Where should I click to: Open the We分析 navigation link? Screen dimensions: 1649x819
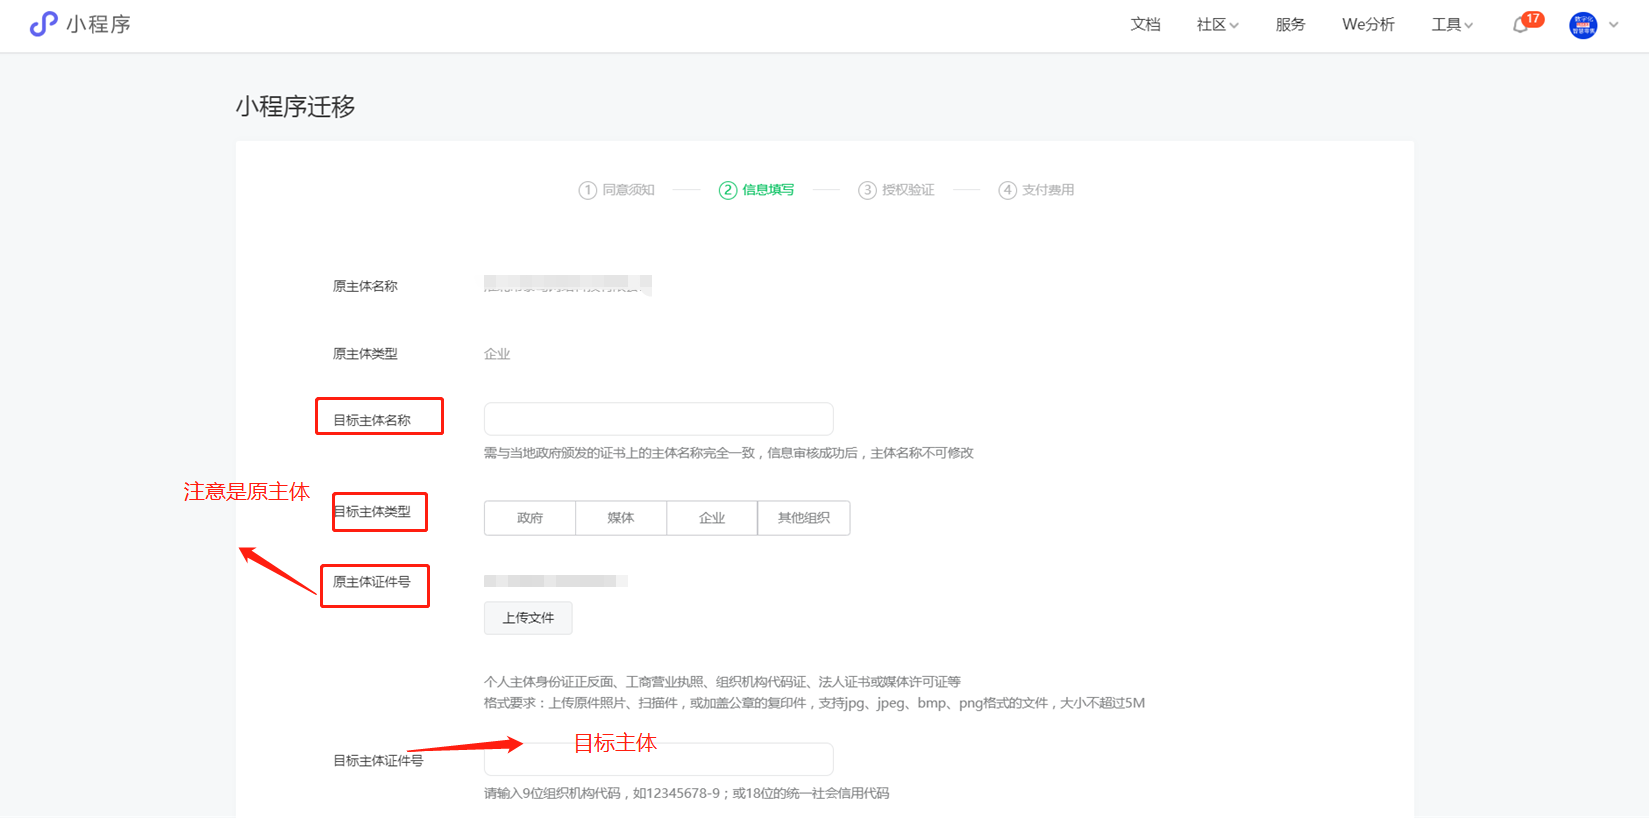(1368, 25)
